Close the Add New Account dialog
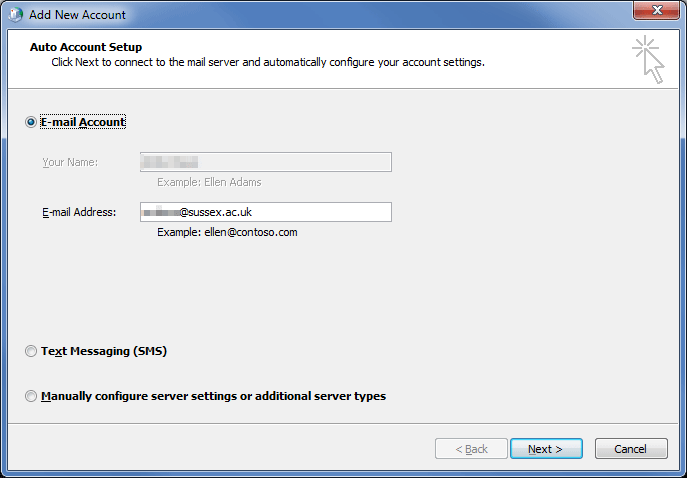The image size is (687, 478). click(656, 10)
